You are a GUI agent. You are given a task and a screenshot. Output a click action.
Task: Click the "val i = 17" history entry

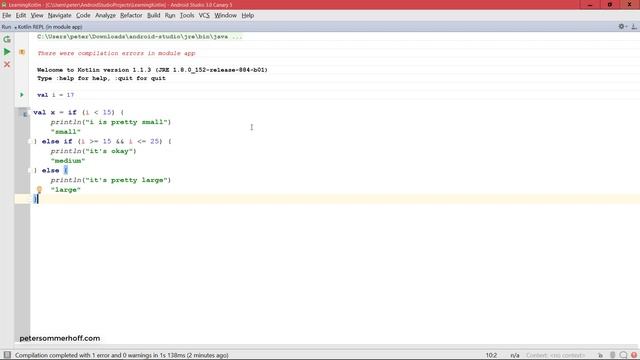tap(56, 95)
